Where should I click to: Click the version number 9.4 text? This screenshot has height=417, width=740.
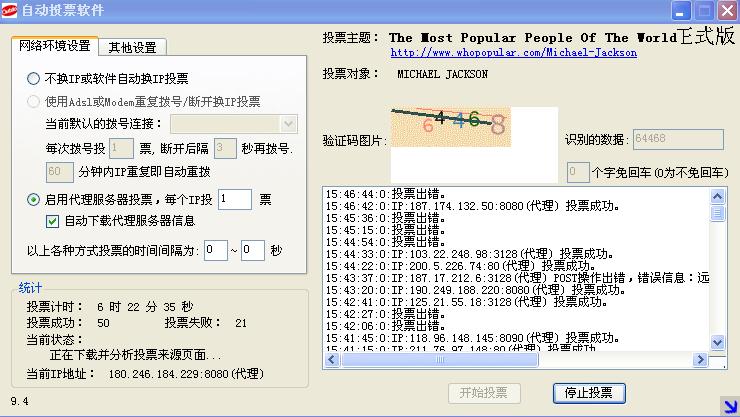[x=19, y=401]
